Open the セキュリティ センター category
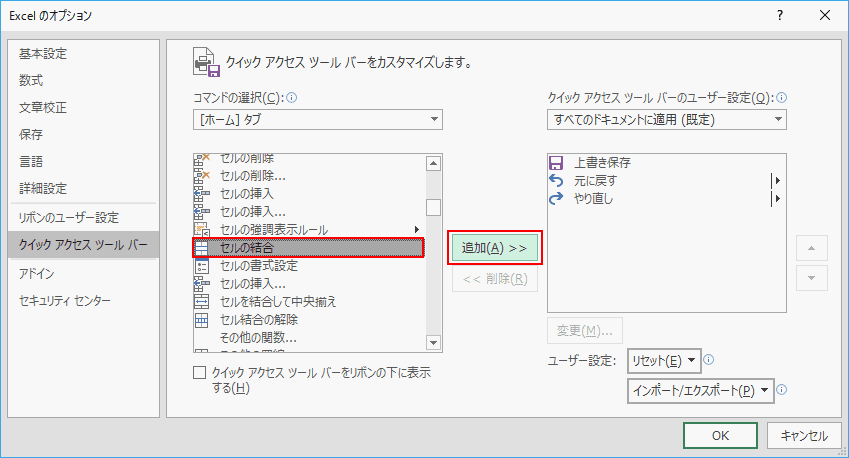The width and height of the screenshot is (849, 458). (x=83, y=300)
